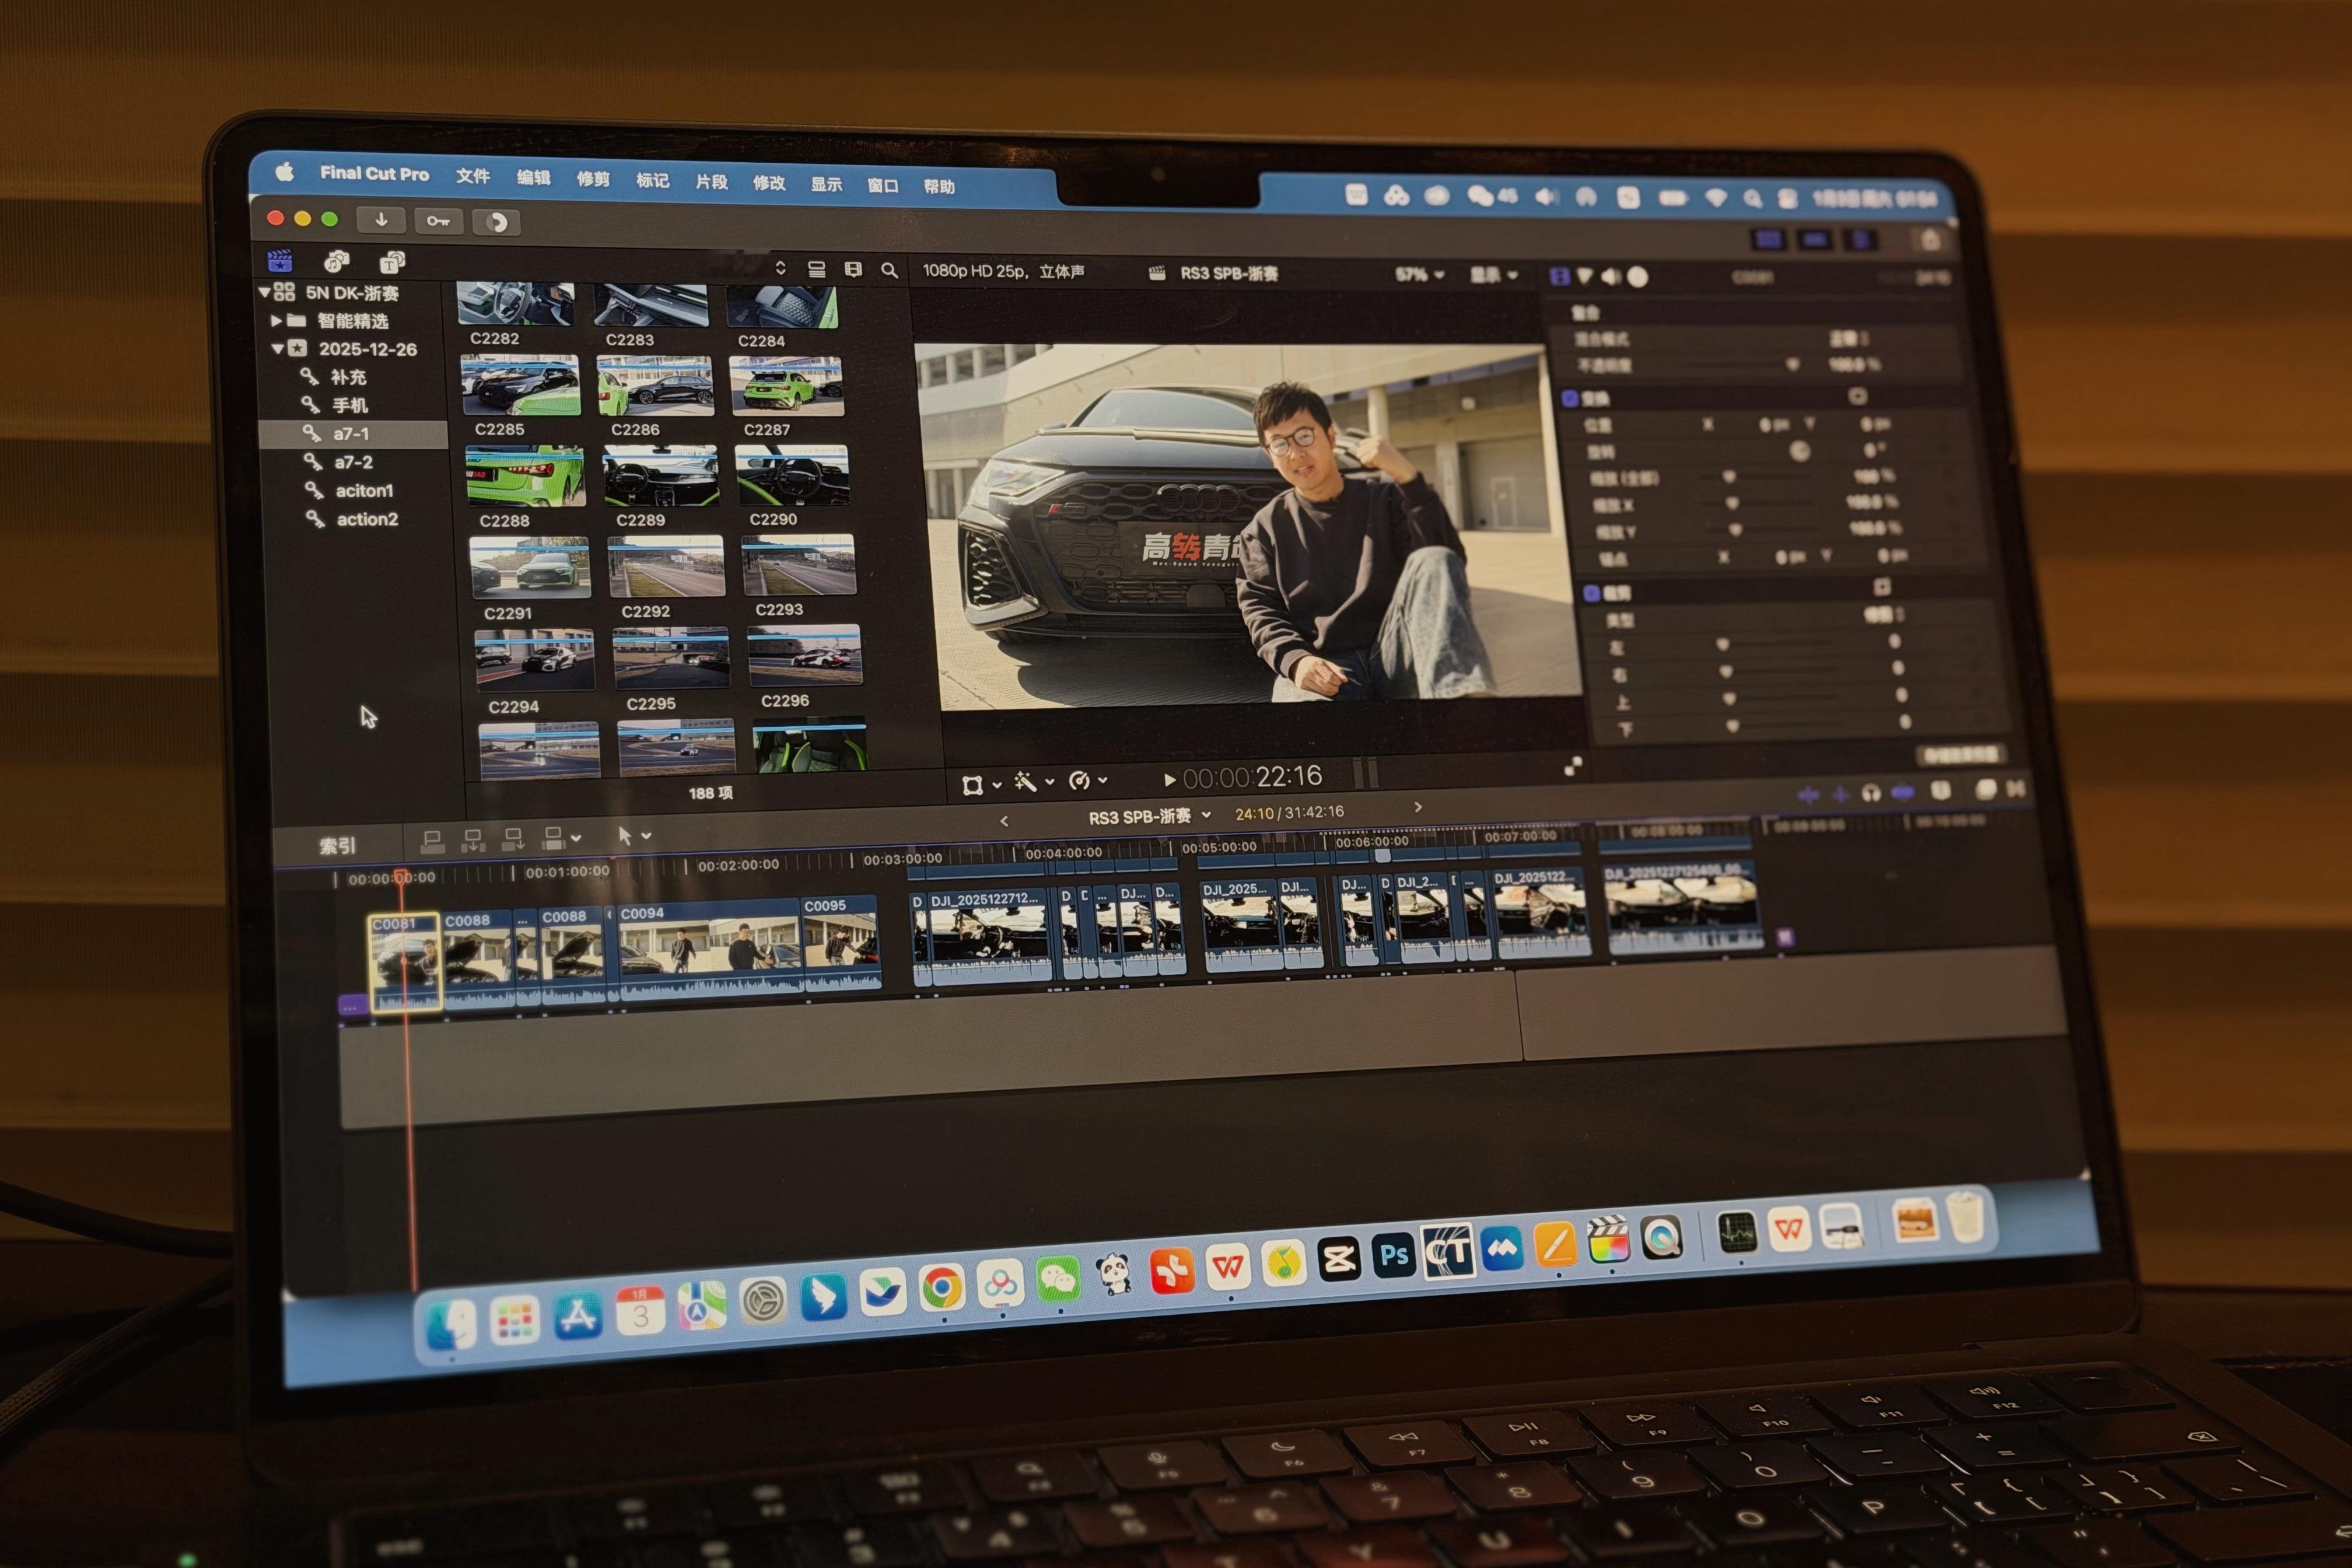
Task: Toggle the Crop section checkbox in inspector
Action: coord(1591,593)
